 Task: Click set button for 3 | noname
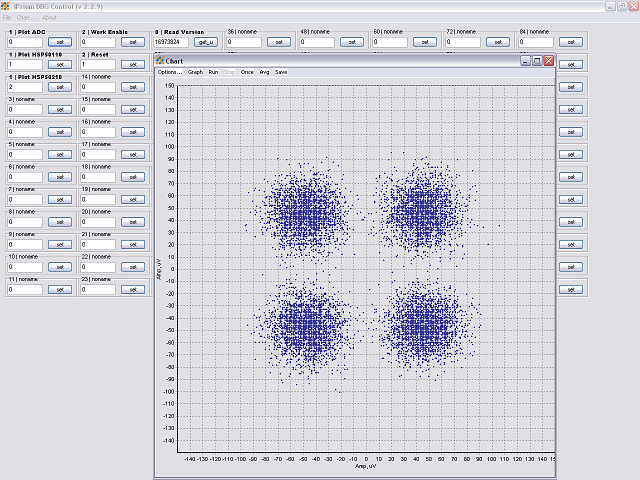coord(60,109)
